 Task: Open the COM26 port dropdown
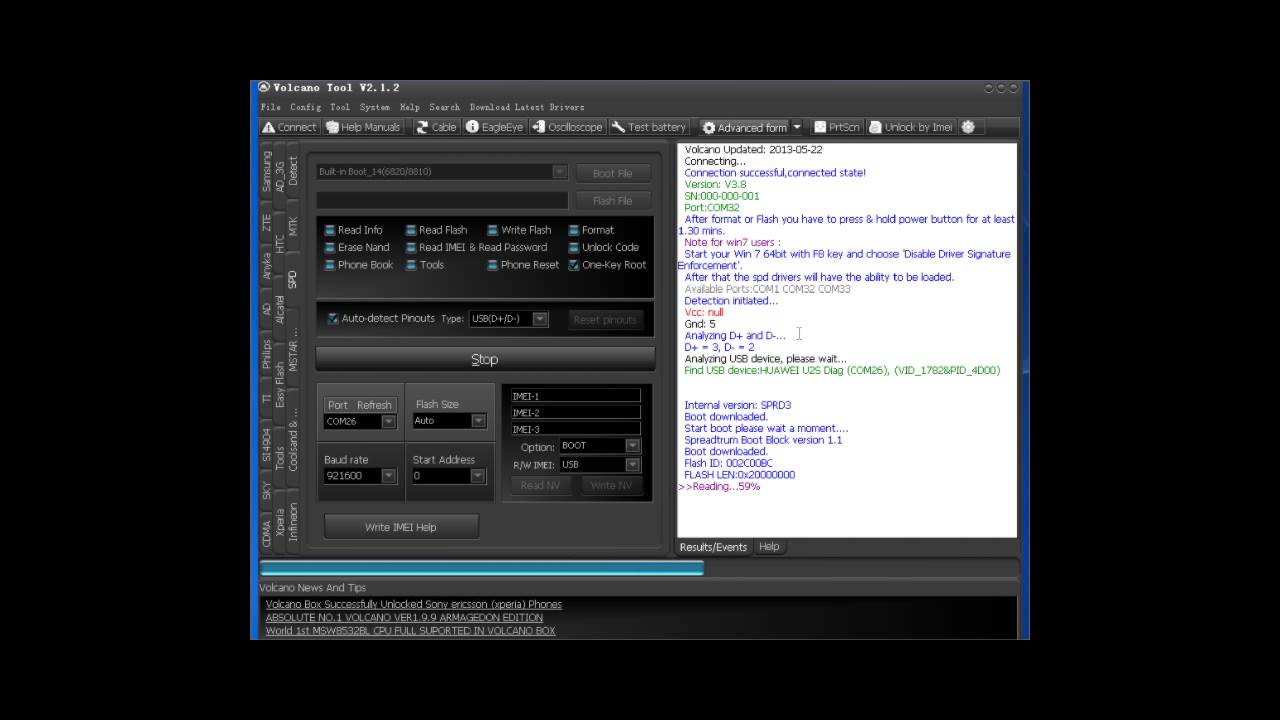click(x=388, y=422)
